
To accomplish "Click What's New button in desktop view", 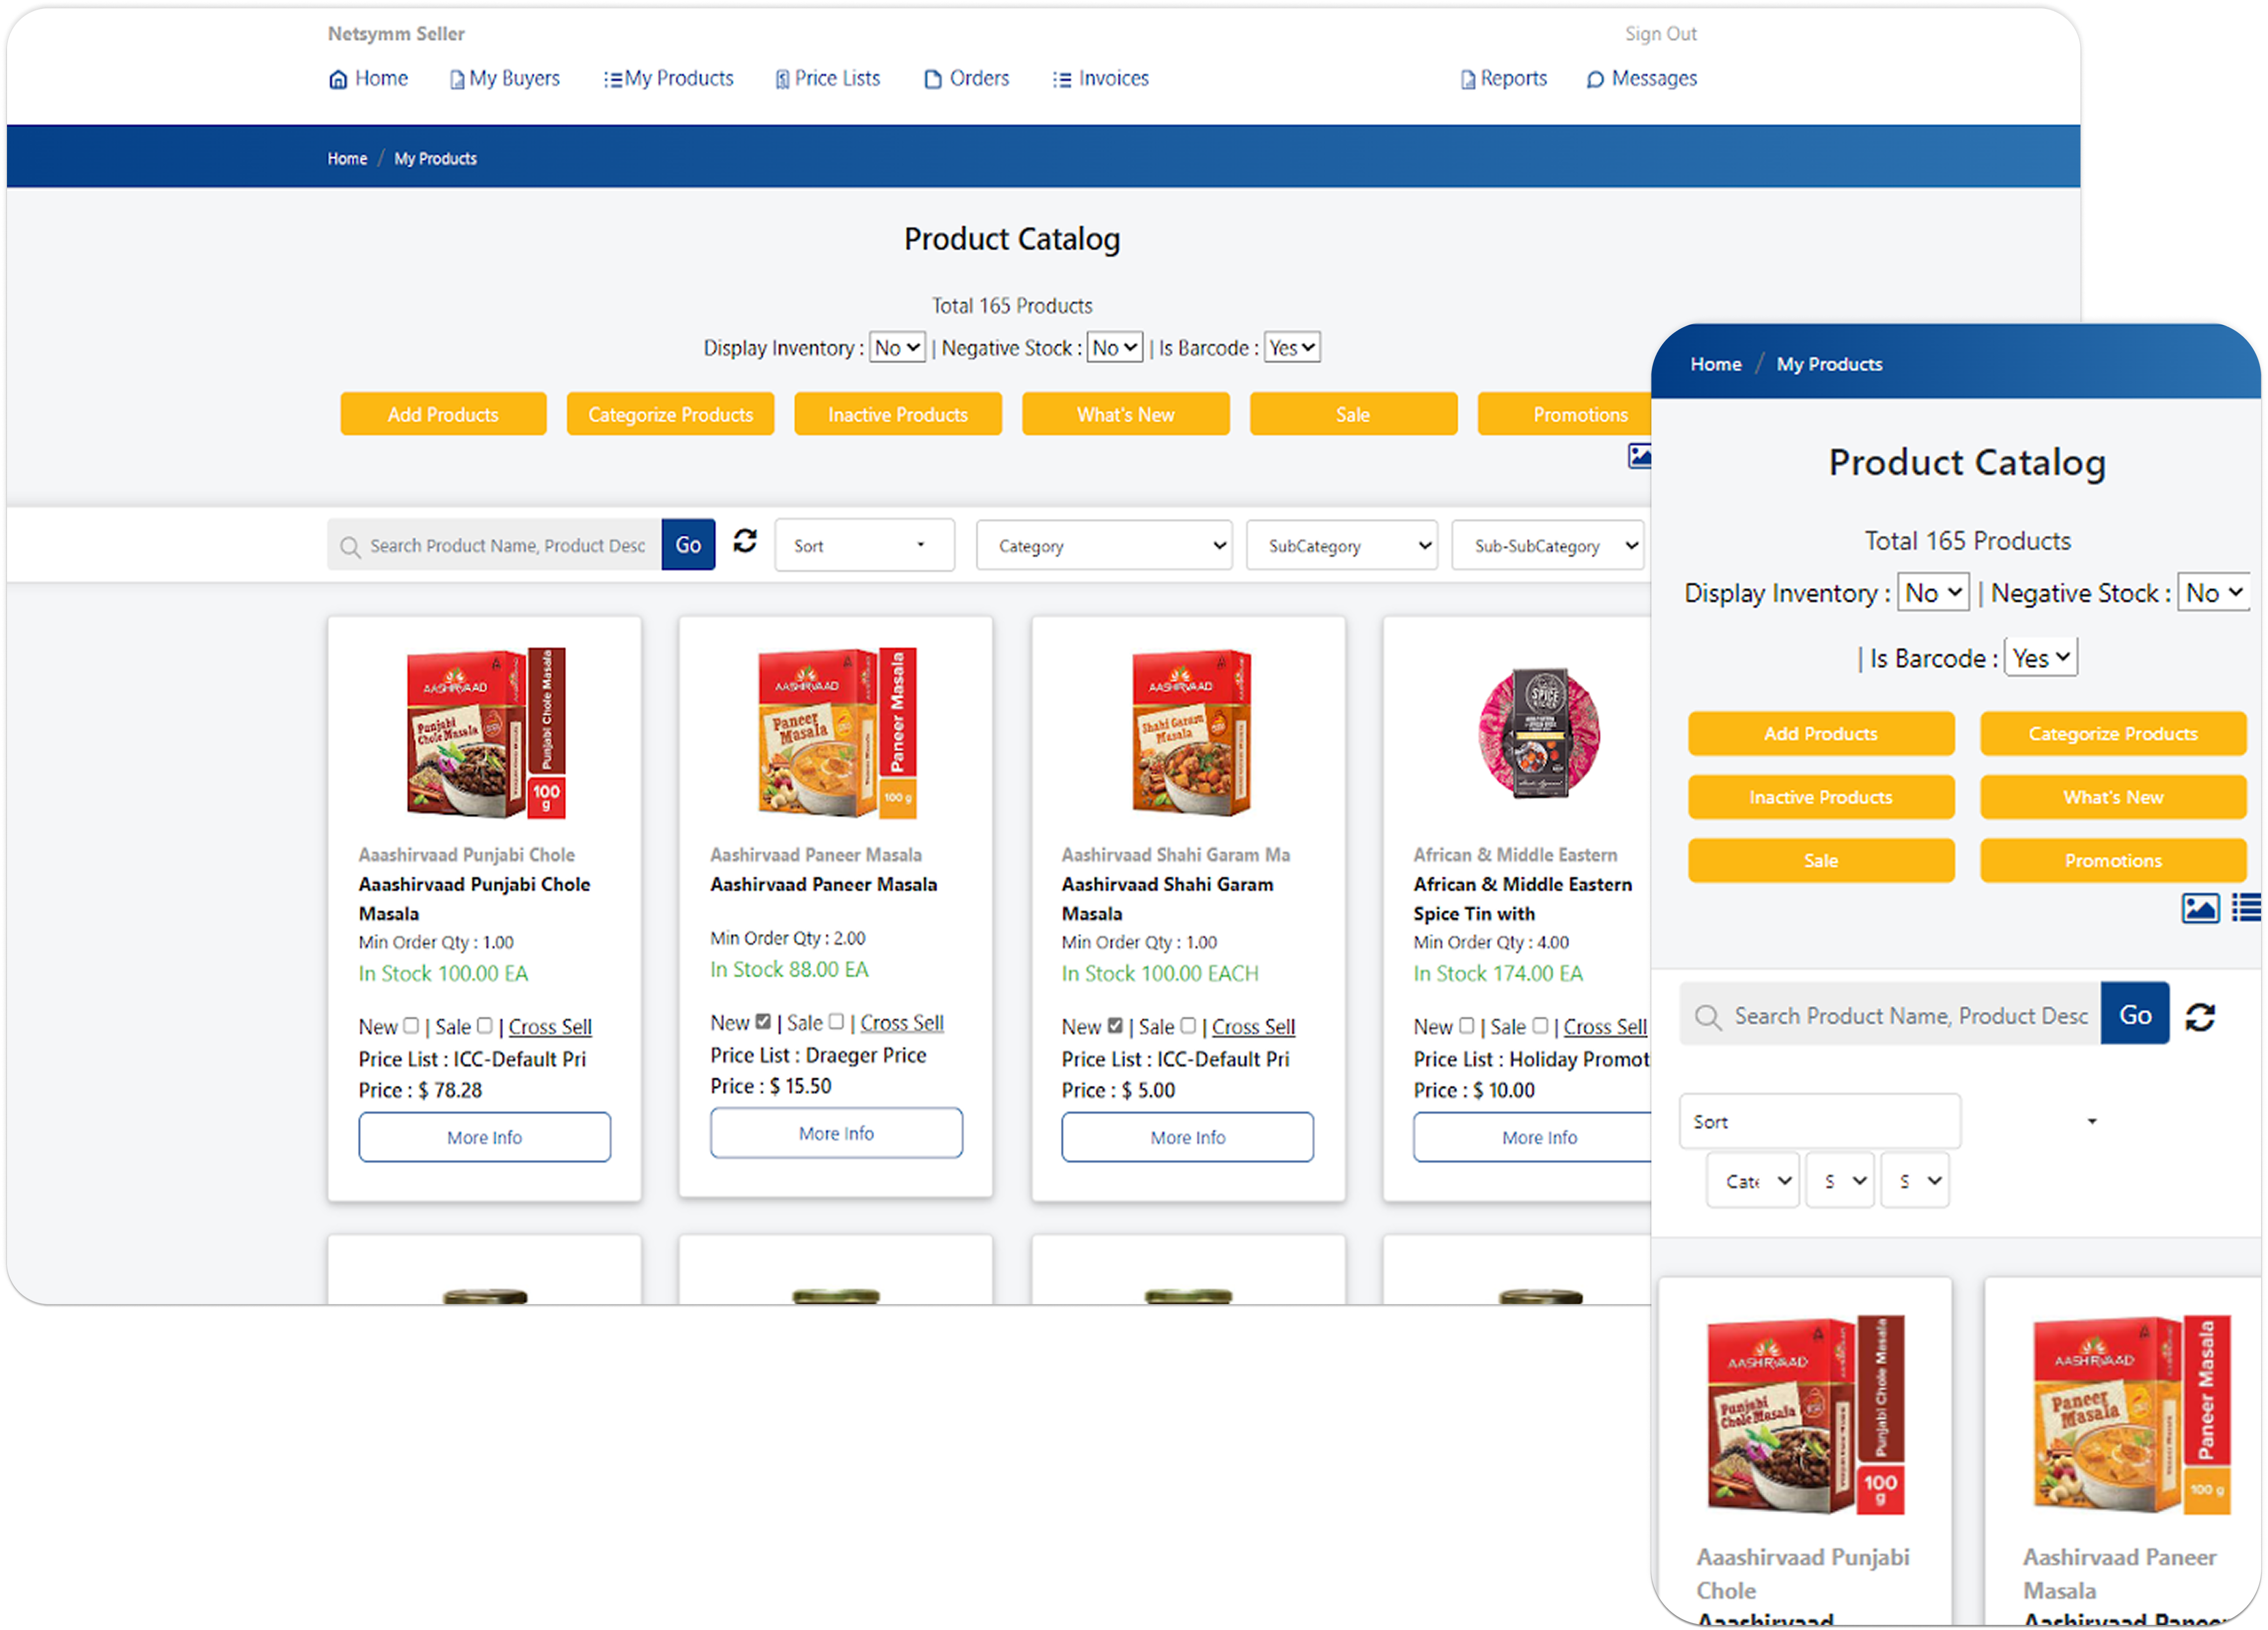I will click(x=1126, y=414).
